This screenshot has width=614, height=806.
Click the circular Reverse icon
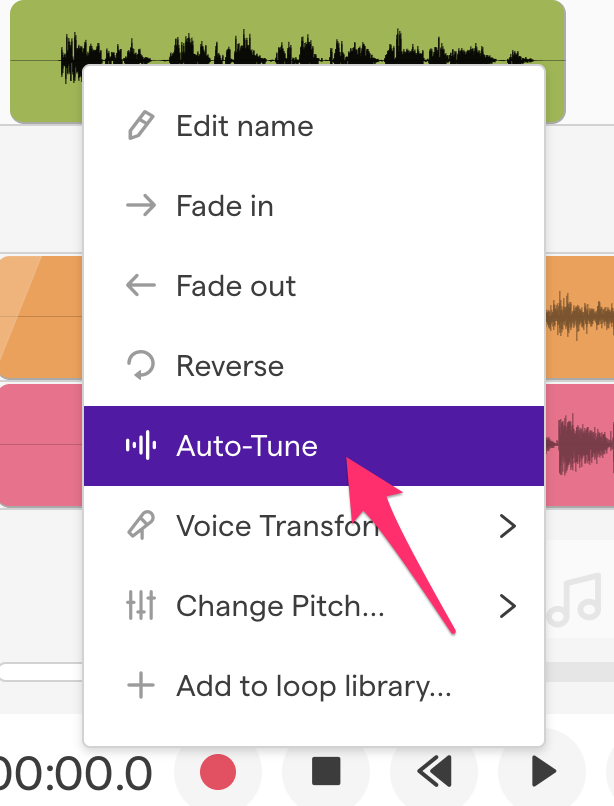pos(141,366)
